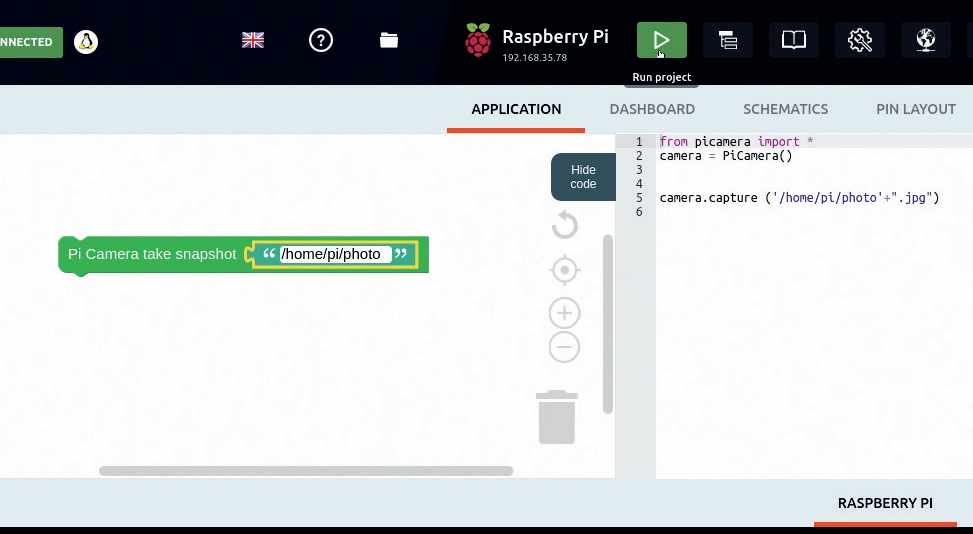Click the Run project tooltip label

(661, 77)
